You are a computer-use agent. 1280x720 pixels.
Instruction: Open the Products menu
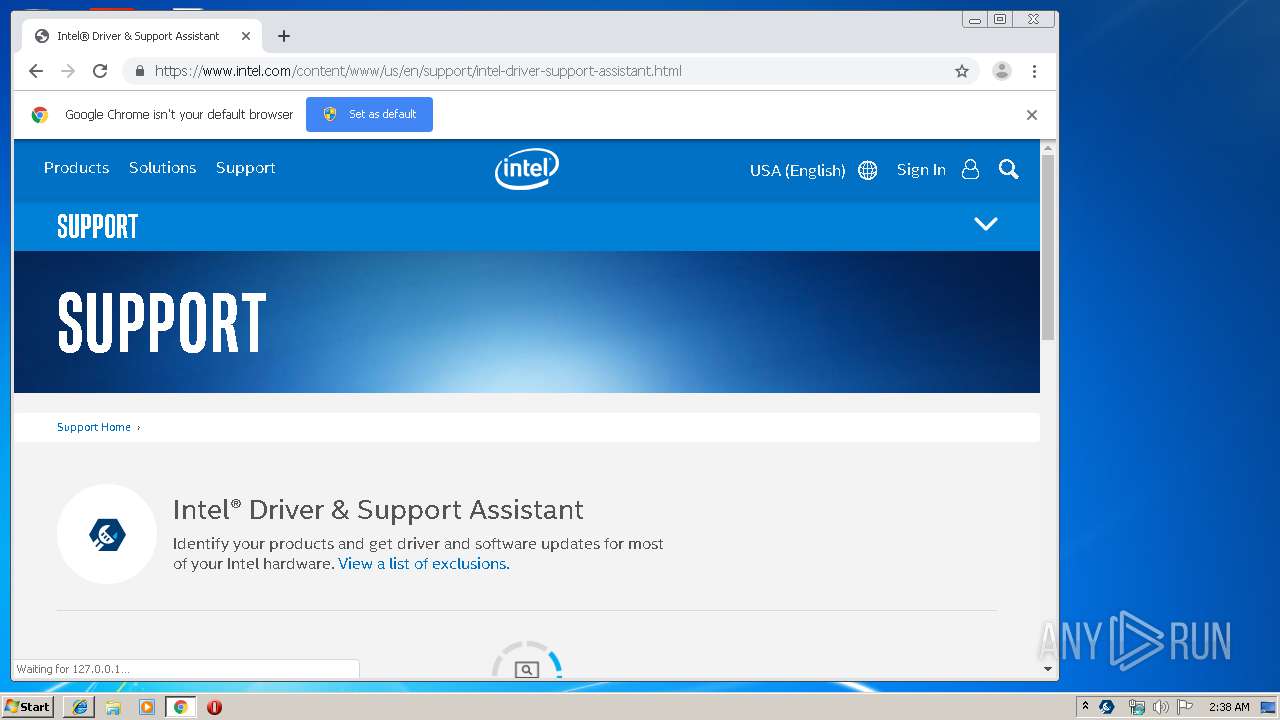pyautogui.click(x=76, y=168)
